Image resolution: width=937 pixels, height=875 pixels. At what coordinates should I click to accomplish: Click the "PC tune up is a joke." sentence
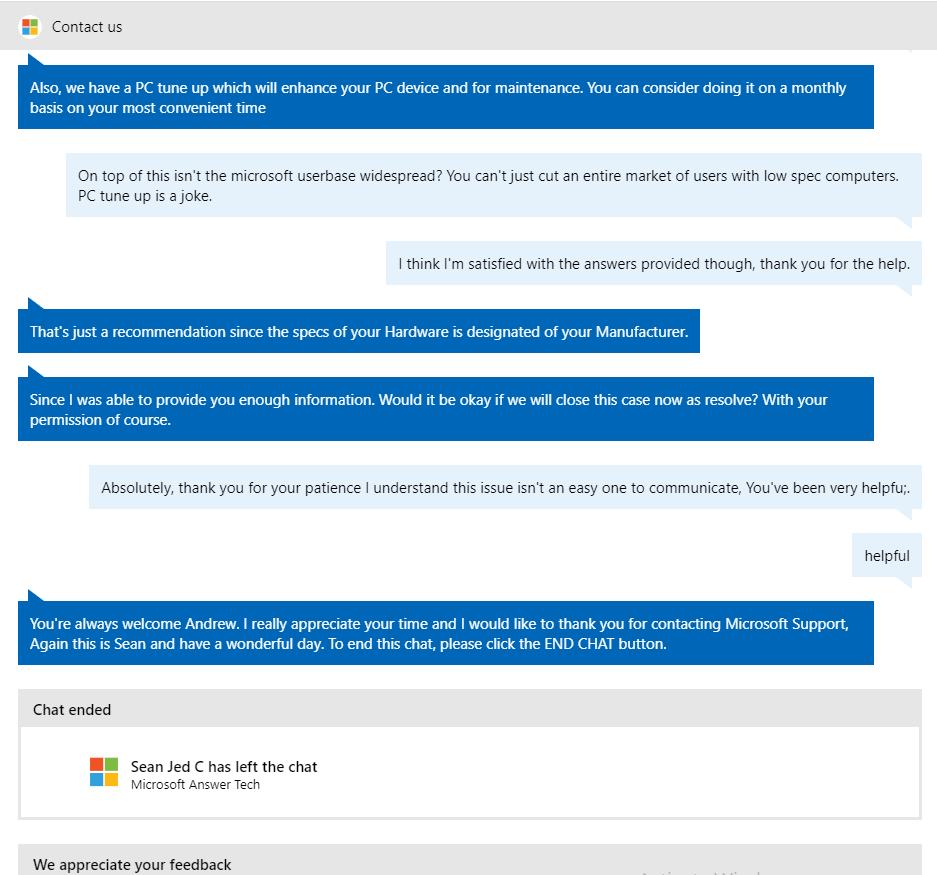coord(145,196)
